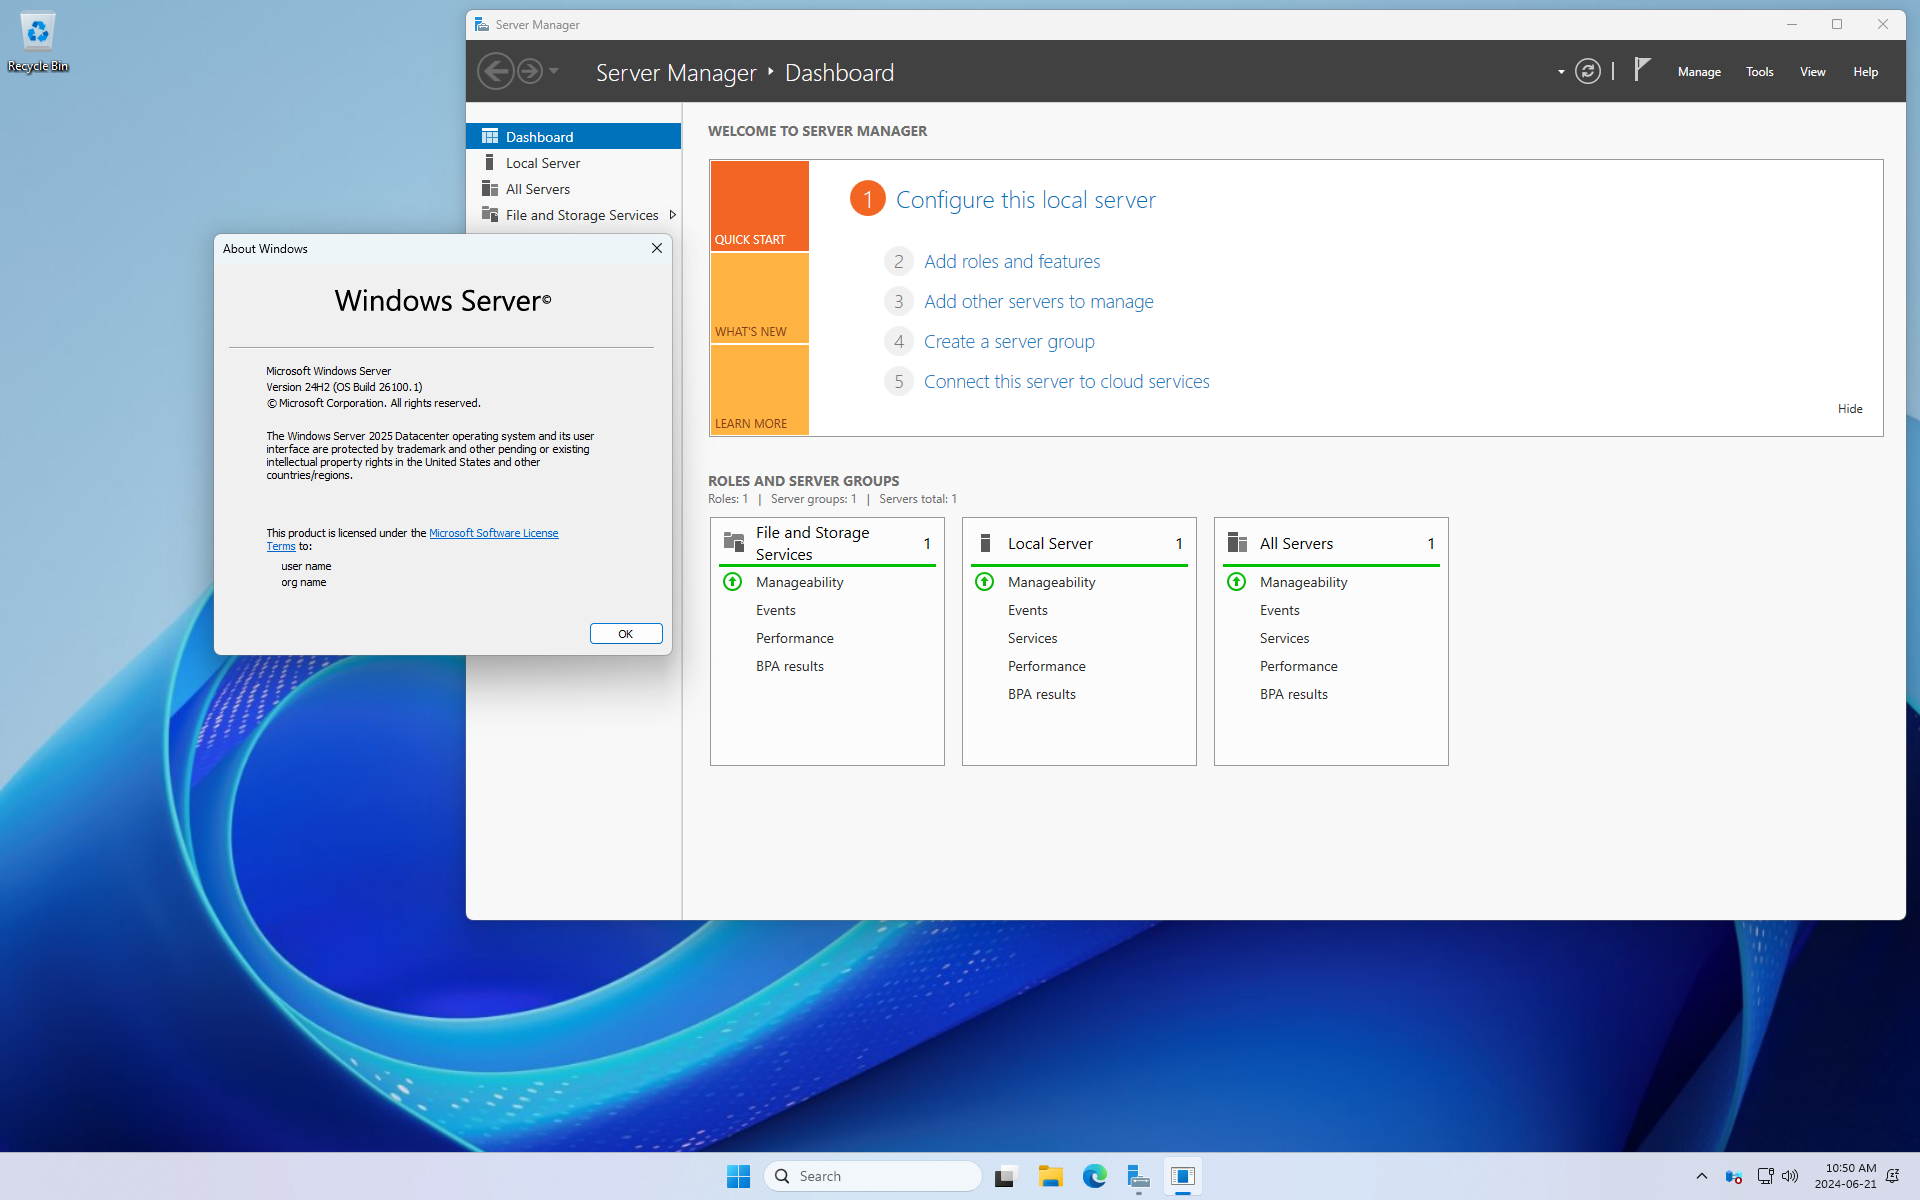The image size is (1920, 1200).
Task: Click BPA results in File and Storage tile
Action: (x=789, y=666)
